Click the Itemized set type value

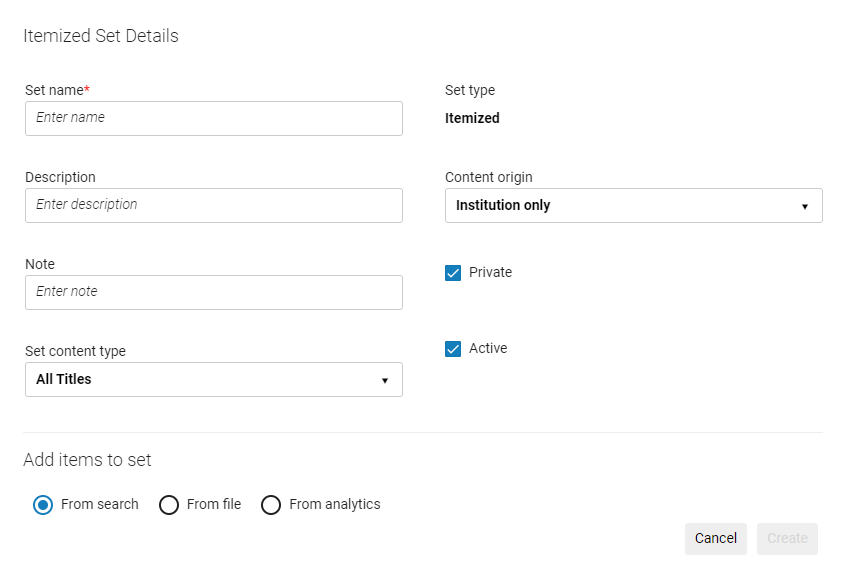[472, 118]
